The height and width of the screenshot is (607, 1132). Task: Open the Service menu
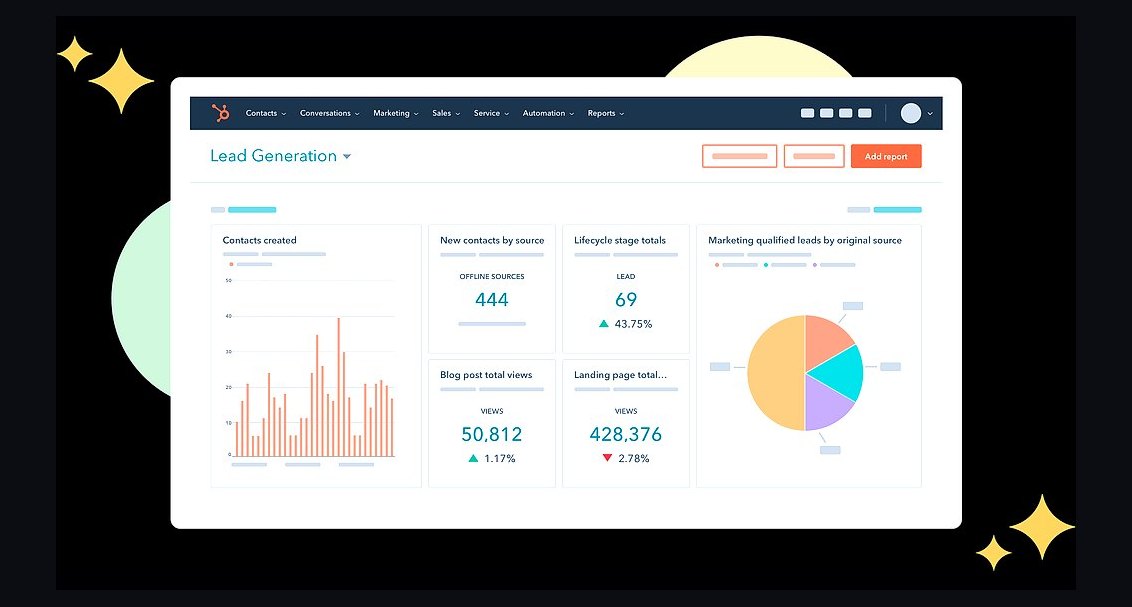tap(492, 113)
